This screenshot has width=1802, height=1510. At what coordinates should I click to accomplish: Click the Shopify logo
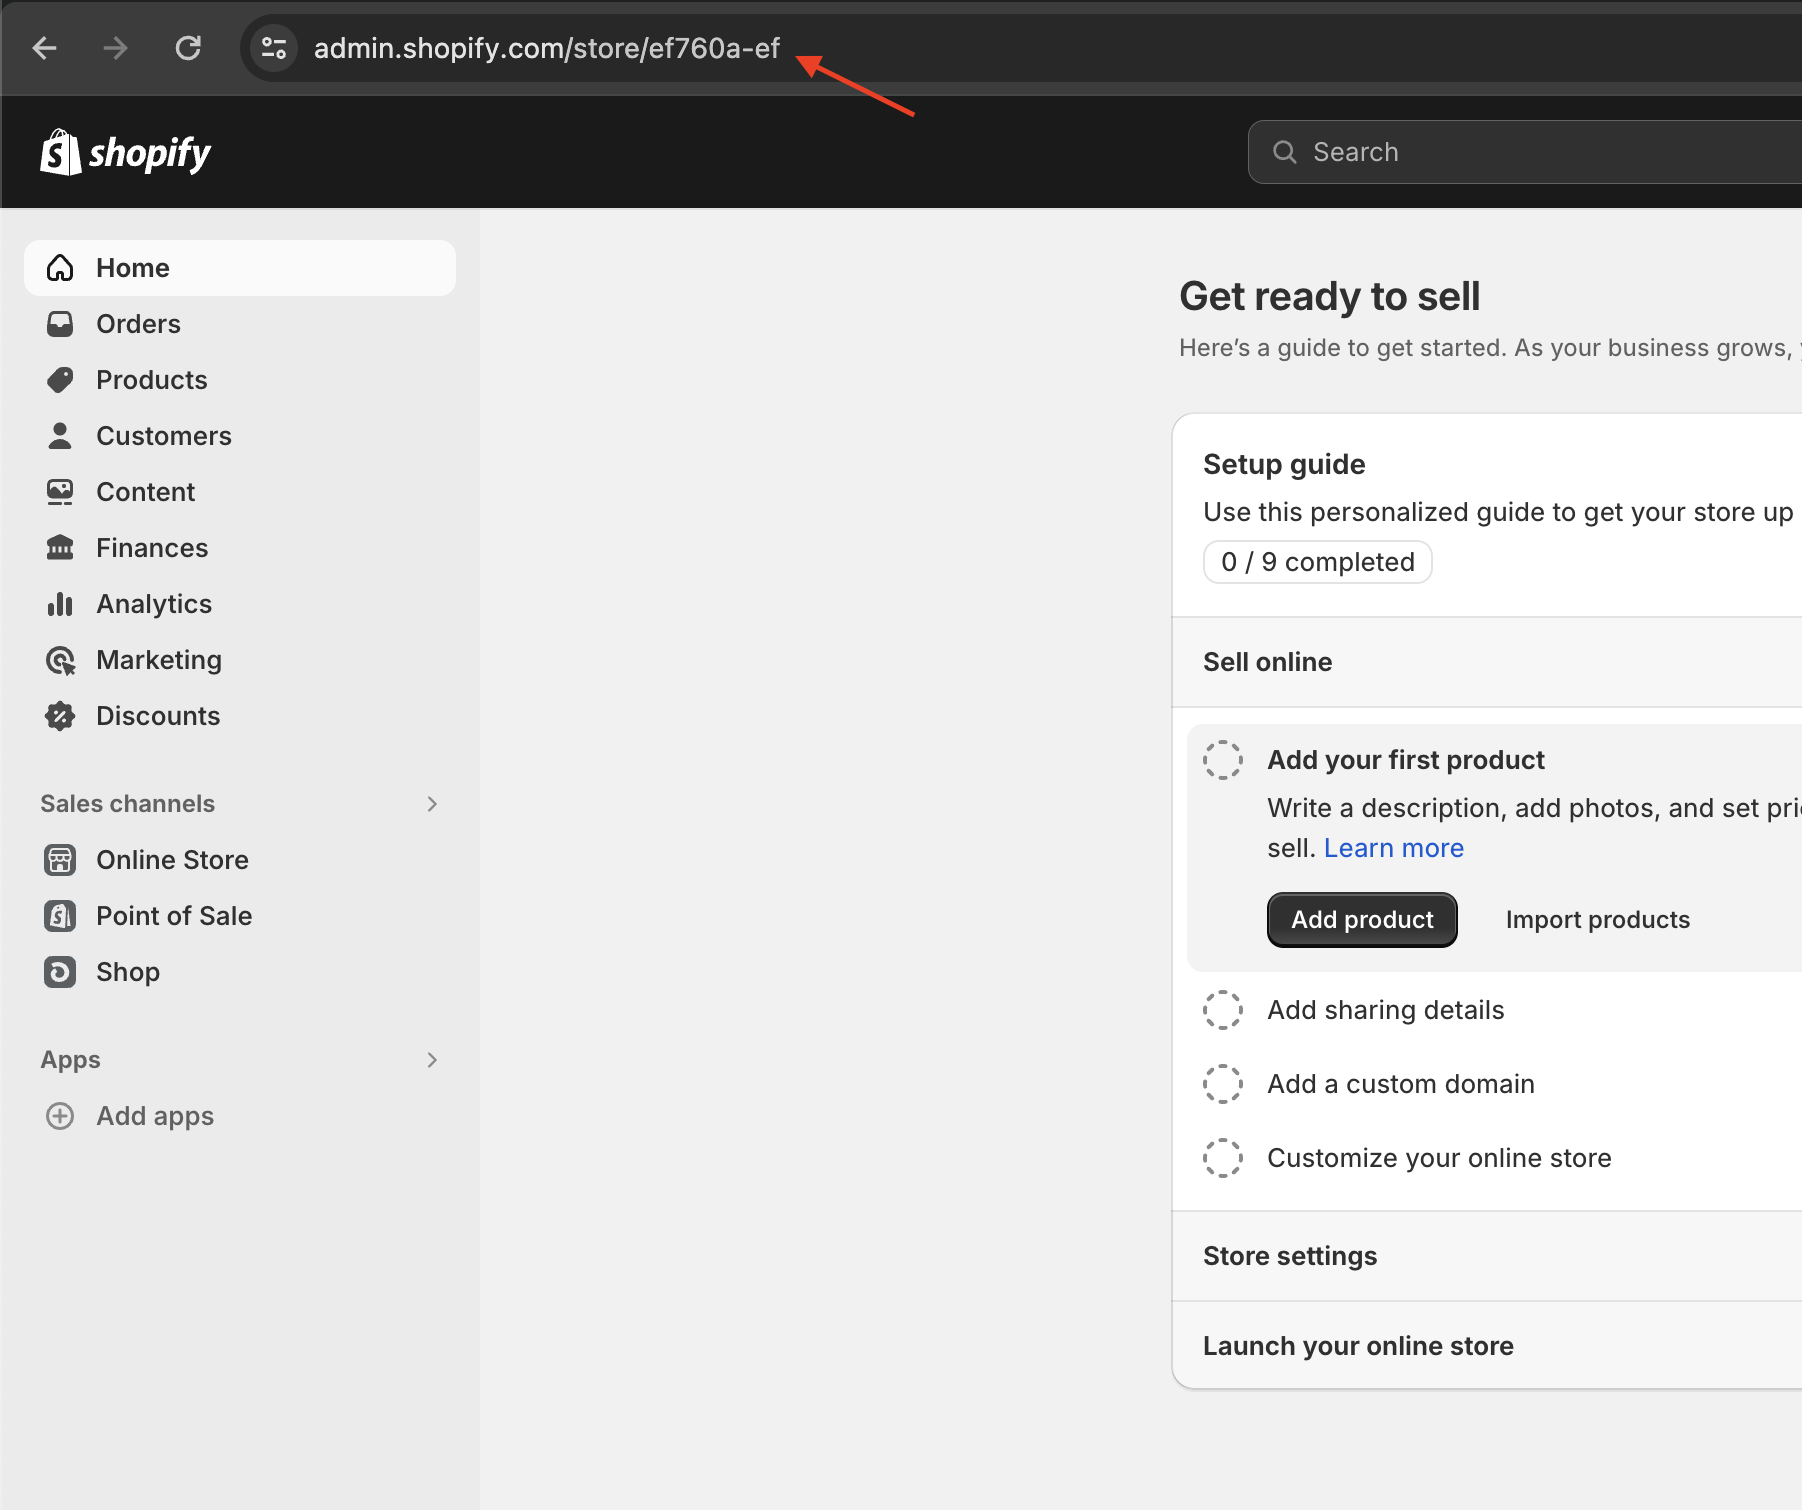[x=125, y=152]
